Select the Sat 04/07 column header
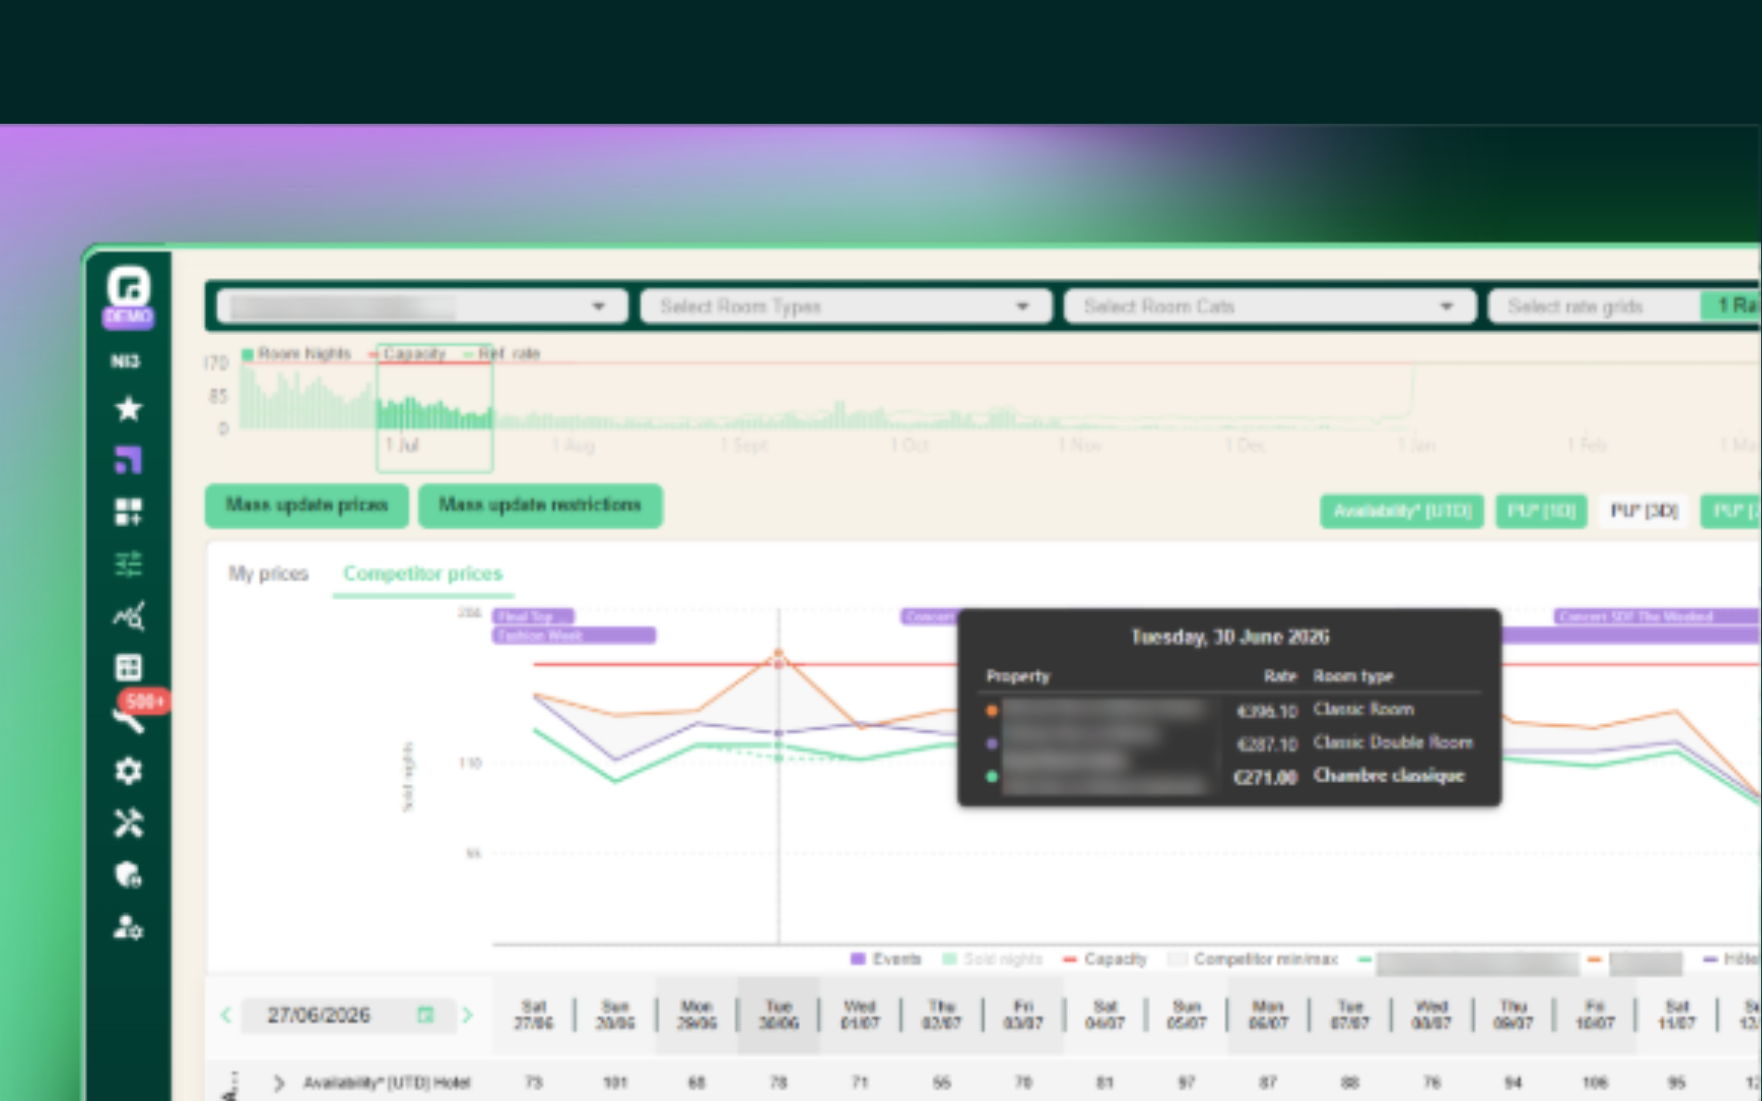Screen dimensions: 1762x1101 (1105, 1015)
